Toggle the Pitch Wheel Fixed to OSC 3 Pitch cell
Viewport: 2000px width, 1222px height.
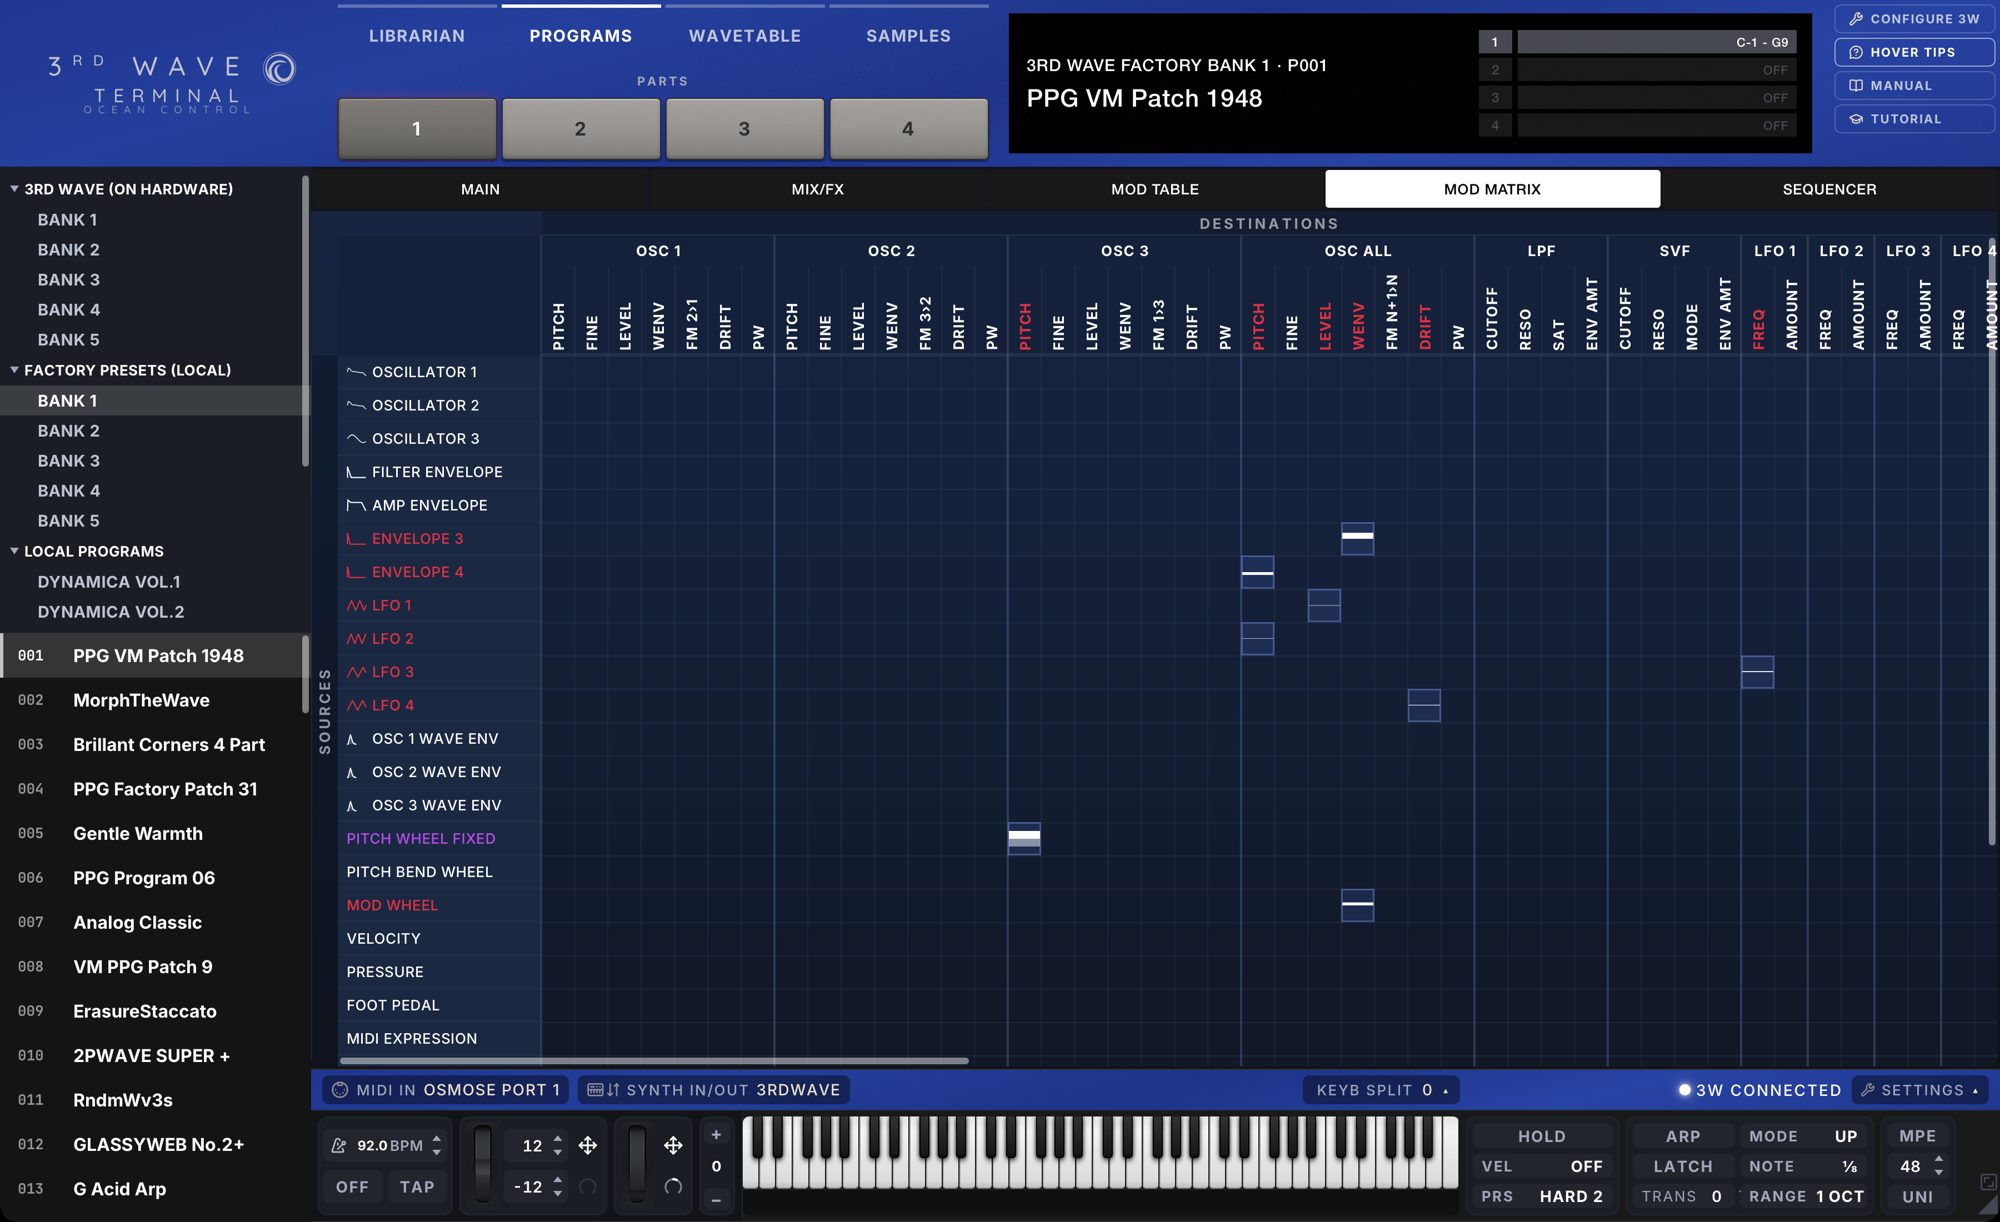tap(1024, 838)
